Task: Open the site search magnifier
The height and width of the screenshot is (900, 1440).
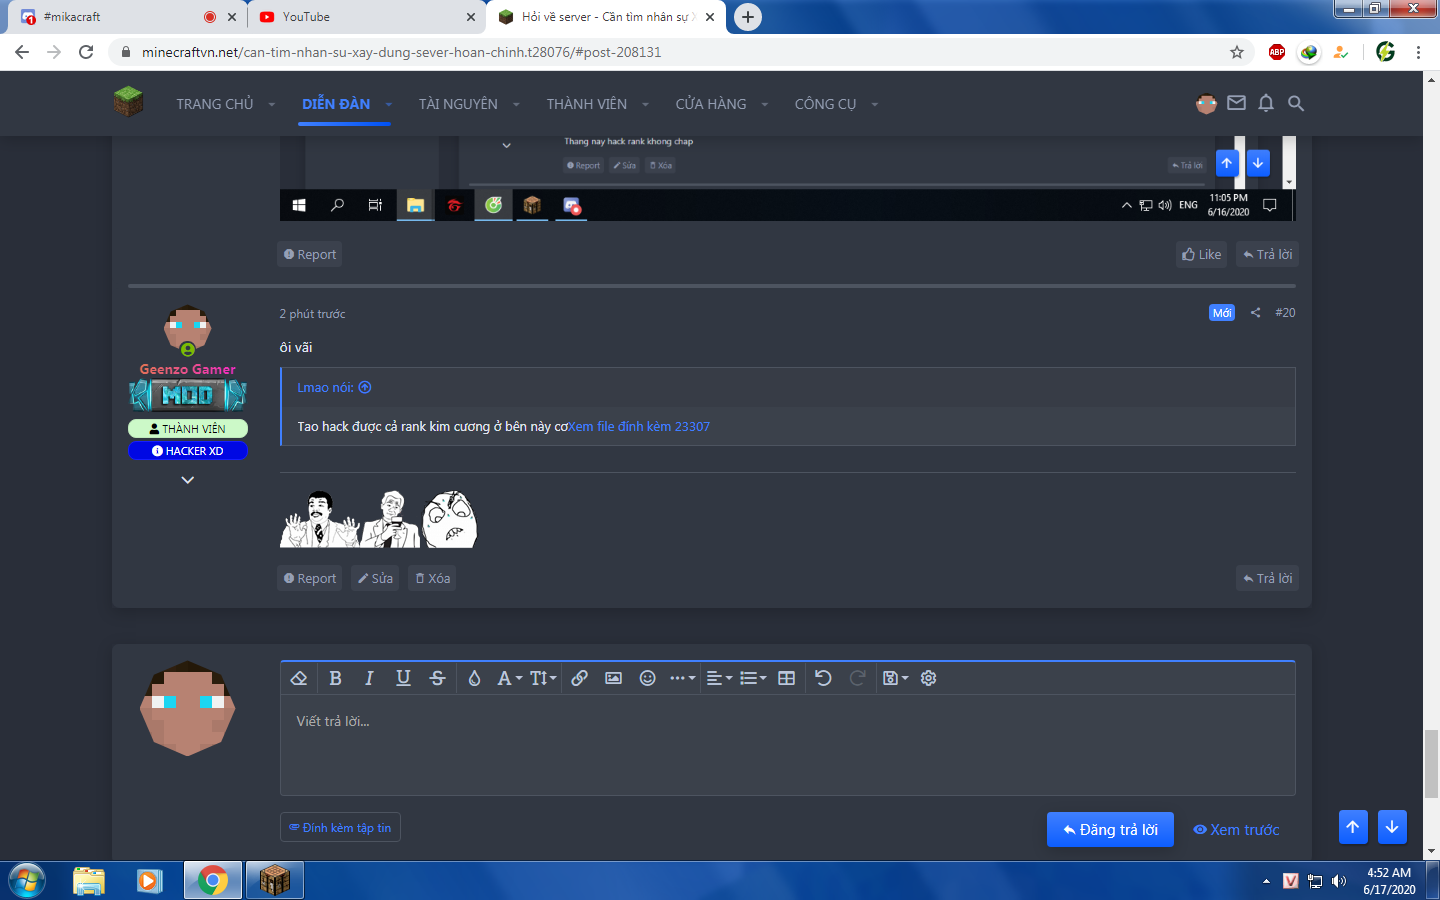Action: click(x=1296, y=103)
